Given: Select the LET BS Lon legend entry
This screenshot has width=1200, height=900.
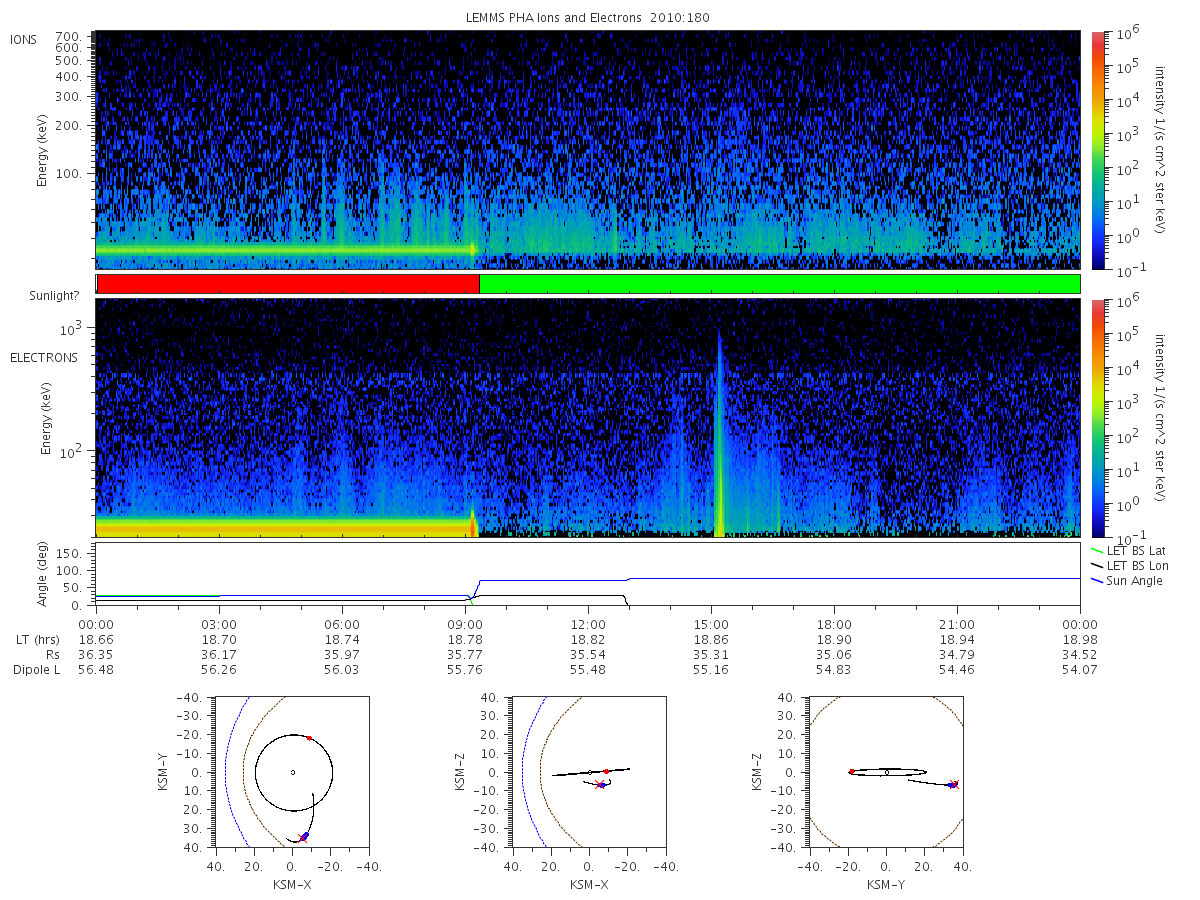Looking at the screenshot, I should click(1129, 565).
